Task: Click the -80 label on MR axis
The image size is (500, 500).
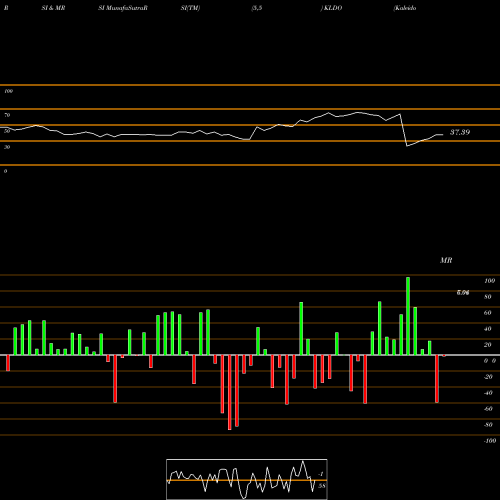Action: (488, 425)
